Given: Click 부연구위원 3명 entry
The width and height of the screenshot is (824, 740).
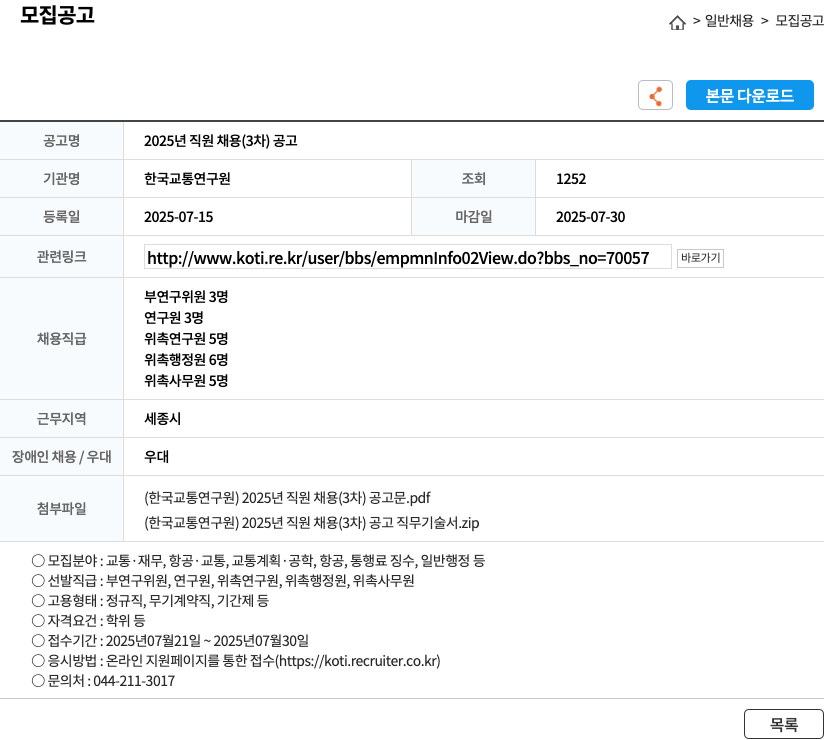Looking at the screenshot, I should 186,296.
